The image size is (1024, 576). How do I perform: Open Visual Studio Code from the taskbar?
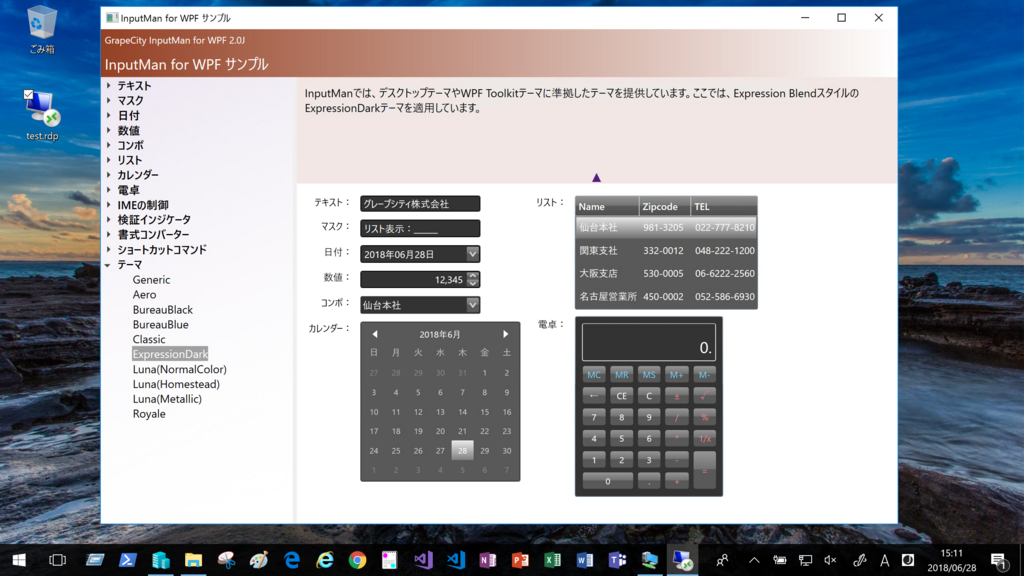tap(456, 560)
